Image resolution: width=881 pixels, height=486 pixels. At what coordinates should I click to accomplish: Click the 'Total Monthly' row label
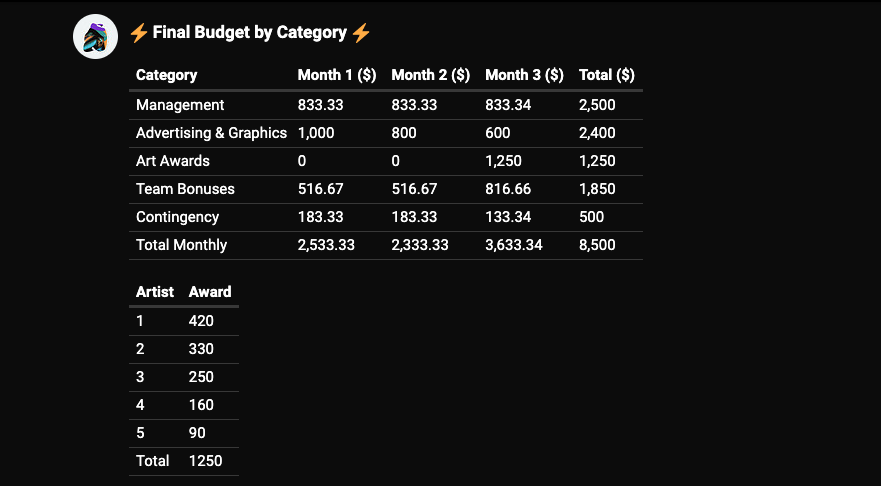(181, 245)
